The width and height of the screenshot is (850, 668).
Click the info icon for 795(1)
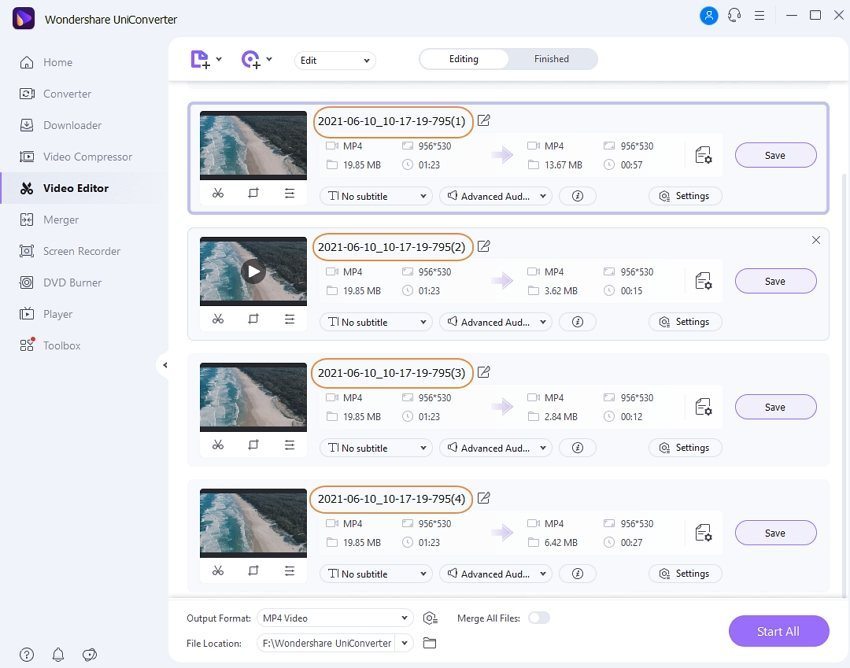[x=577, y=196]
